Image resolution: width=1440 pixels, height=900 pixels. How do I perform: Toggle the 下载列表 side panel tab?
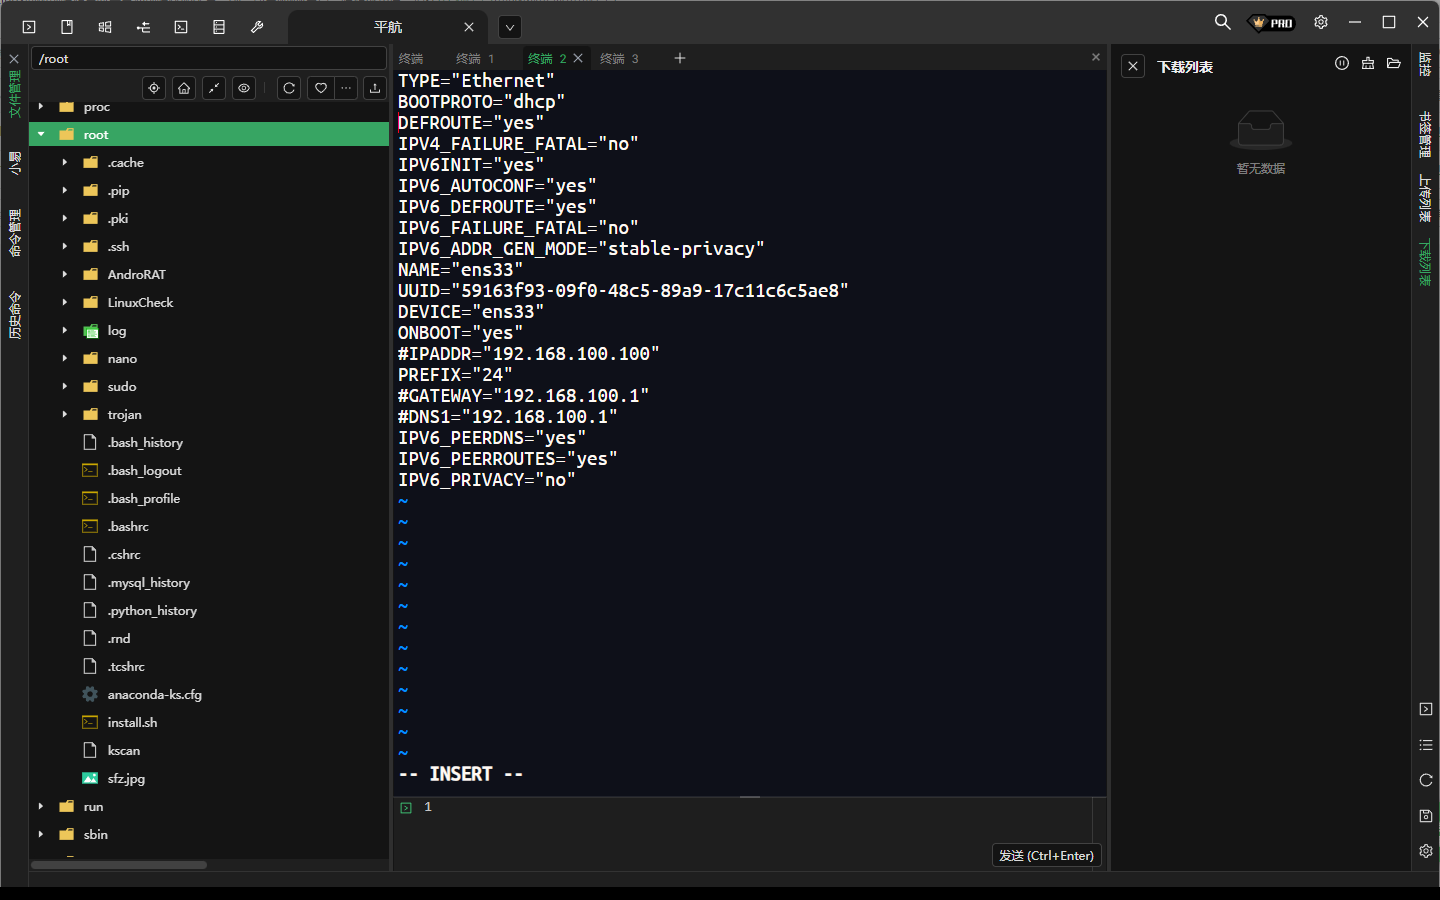(1425, 262)
